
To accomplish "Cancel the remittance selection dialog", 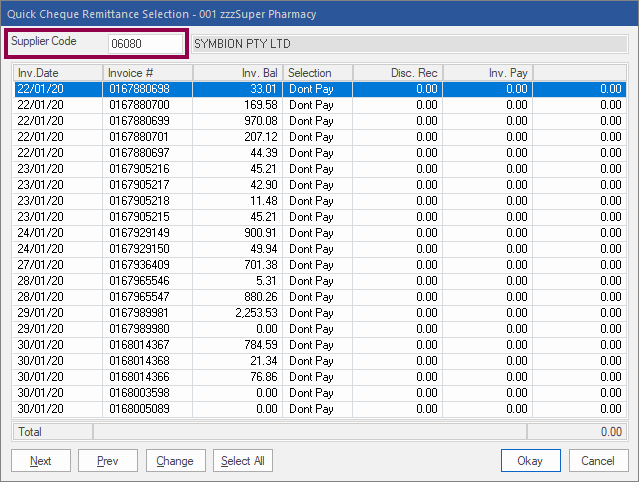I will coord(598,461).
